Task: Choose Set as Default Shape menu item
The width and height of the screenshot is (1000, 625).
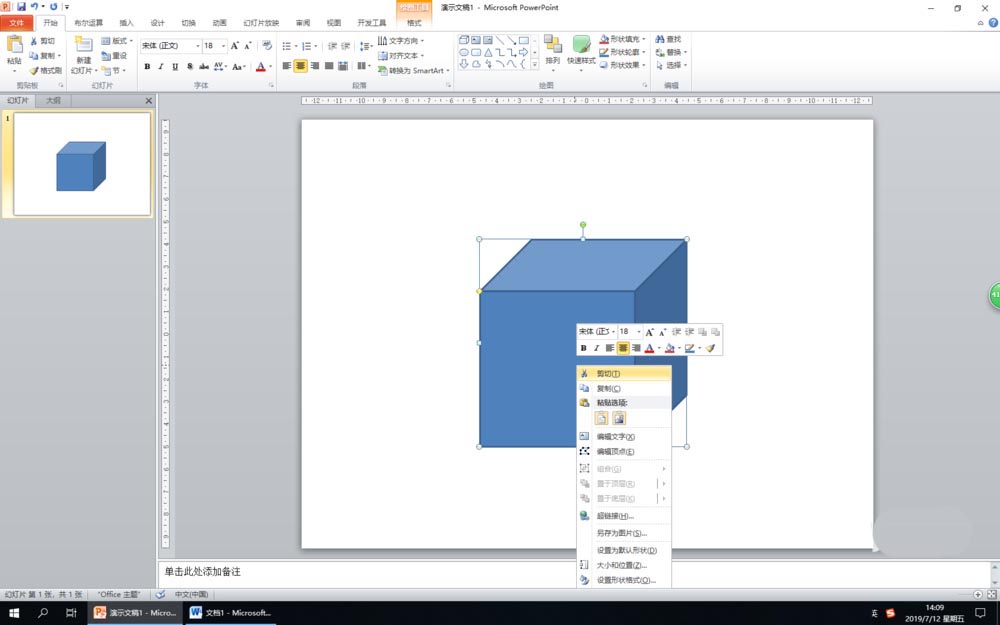Action: (x=624, y=550)
